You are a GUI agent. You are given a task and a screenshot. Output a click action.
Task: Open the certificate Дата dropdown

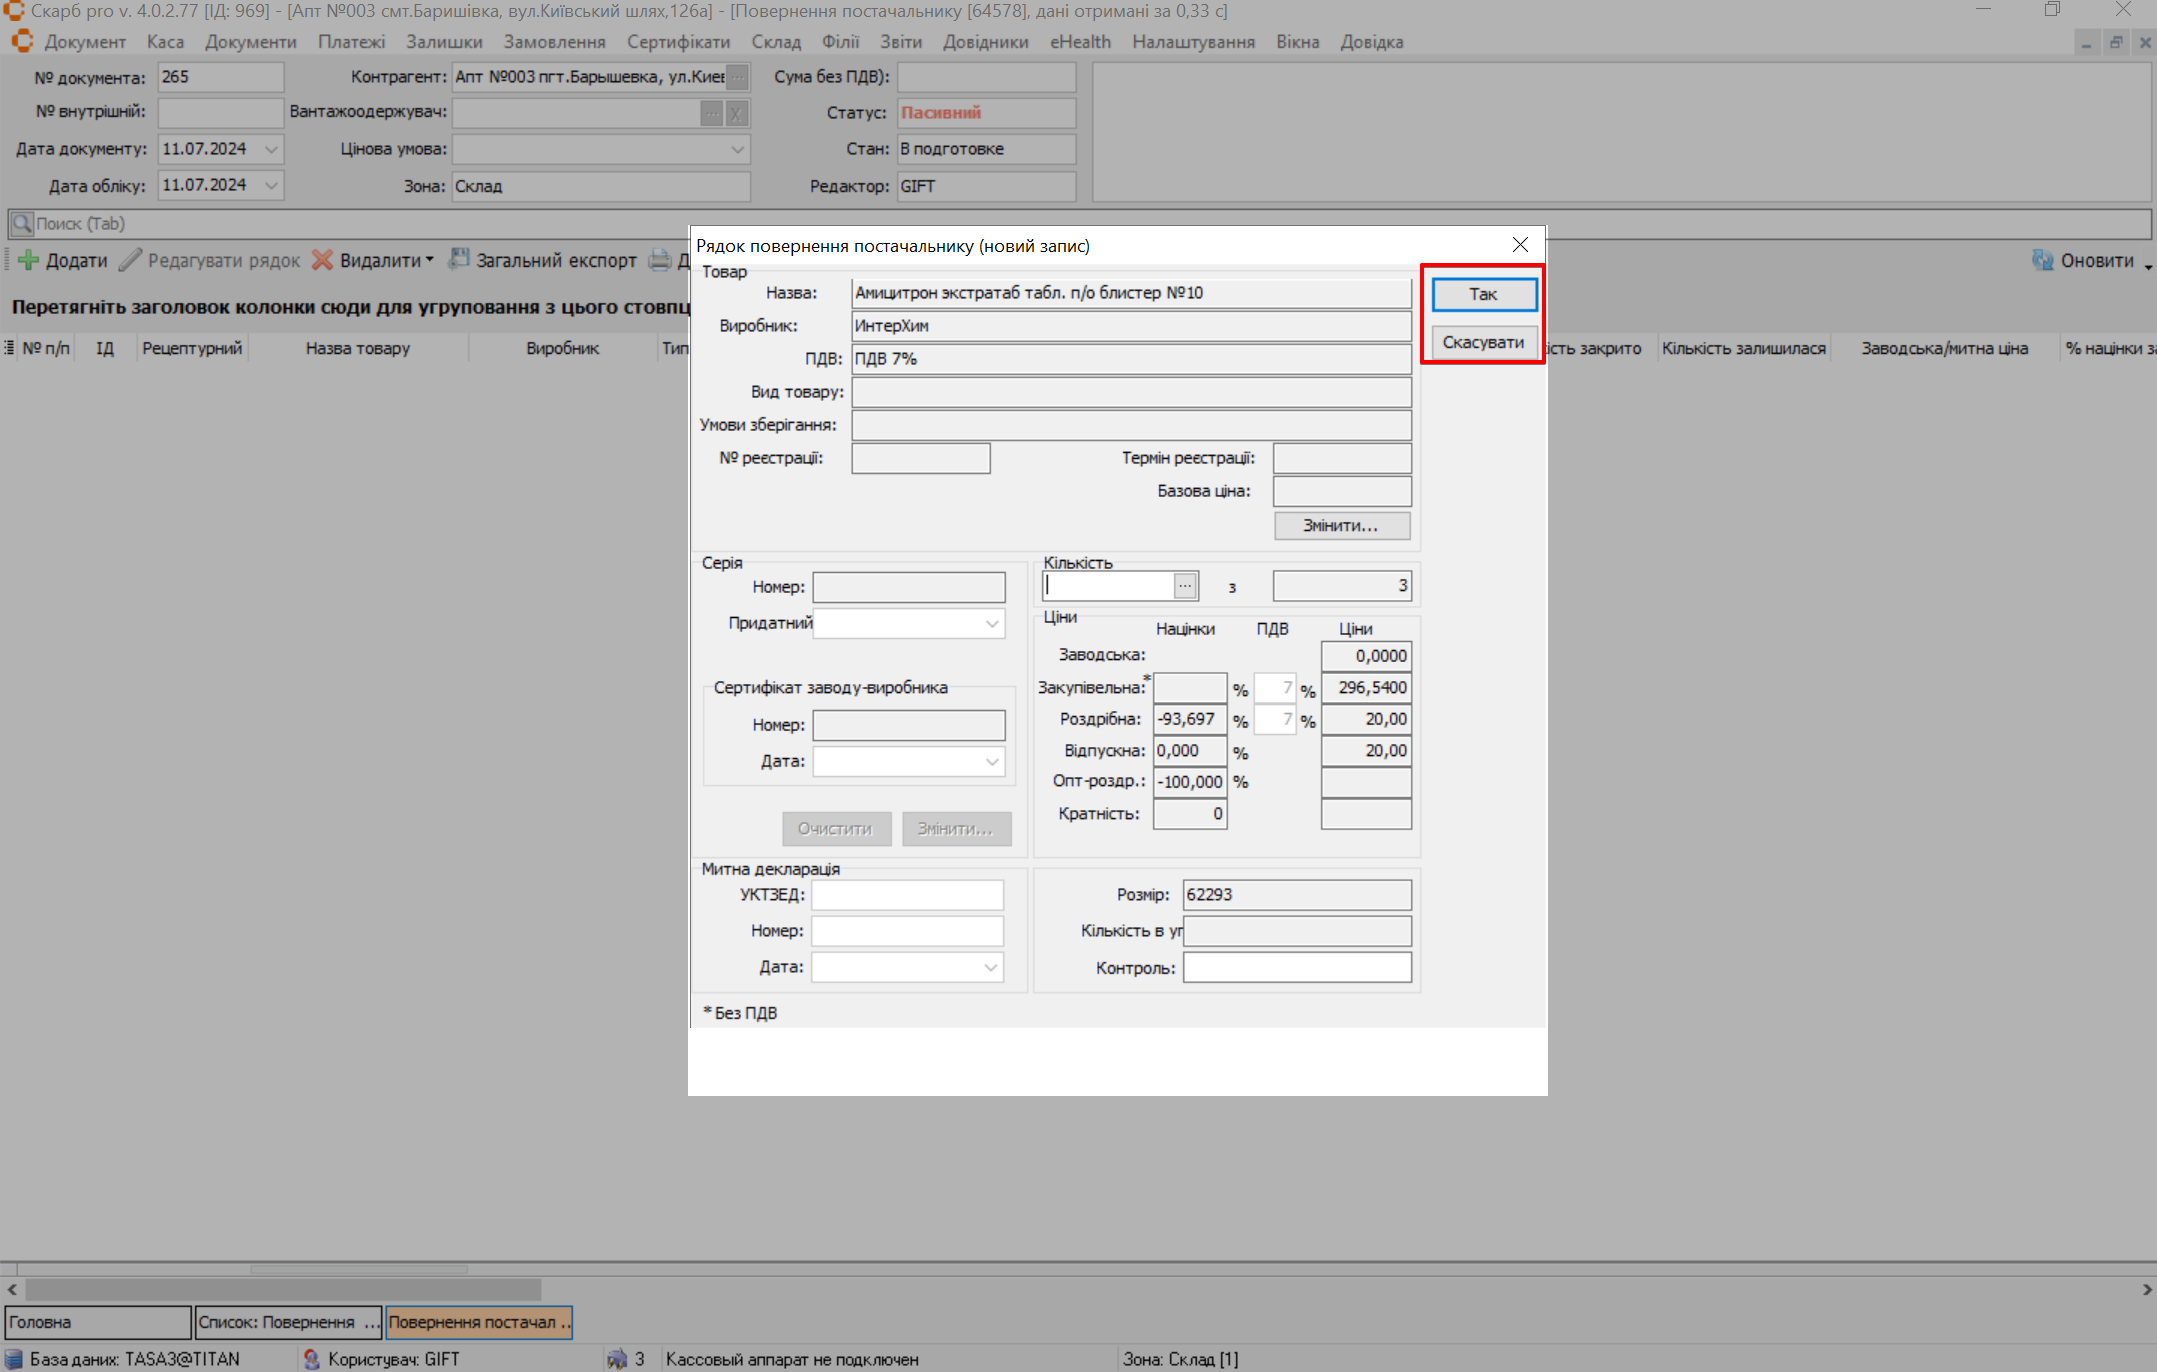coord(991,762)
